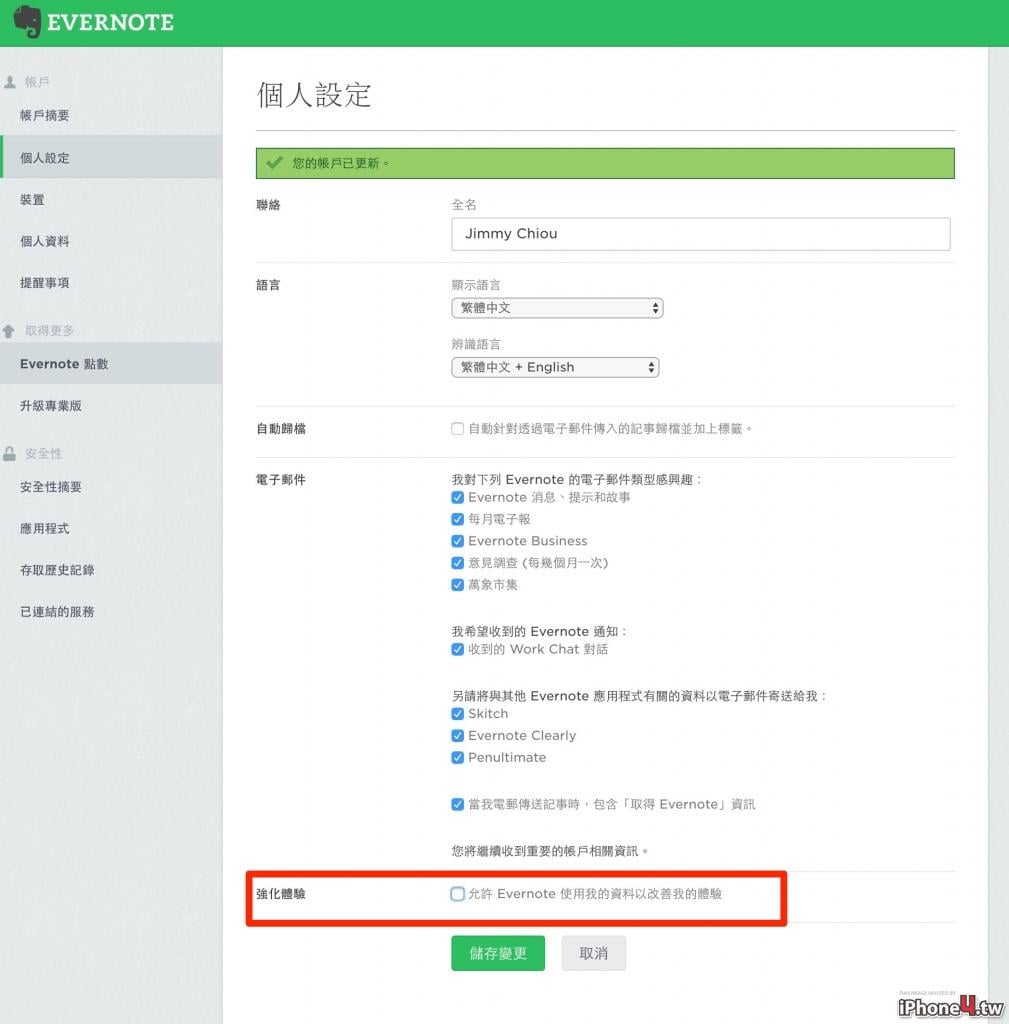
Task: Click the 全名 name input field
Action: (701, 234)
